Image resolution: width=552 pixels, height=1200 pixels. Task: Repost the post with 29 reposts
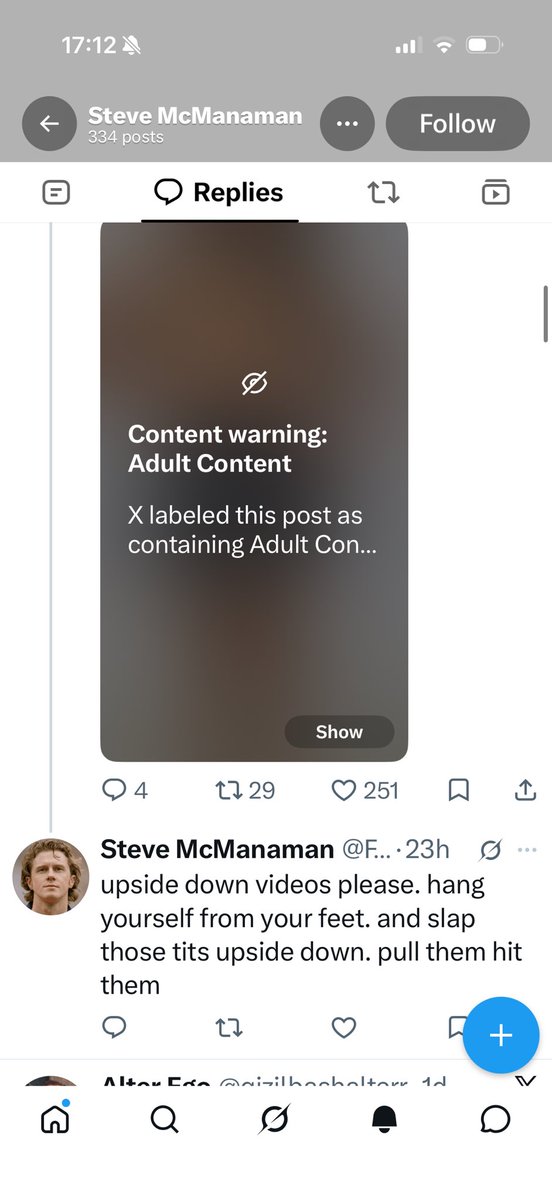[x=245, y=790]
